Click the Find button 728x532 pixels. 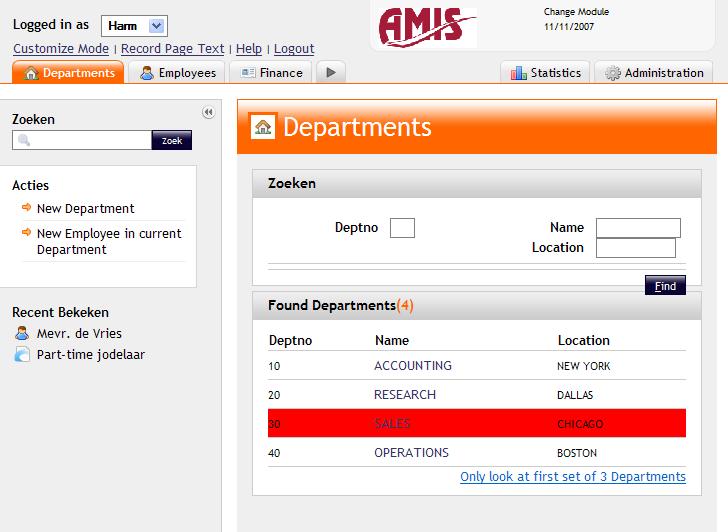click(x=665, y=285)
